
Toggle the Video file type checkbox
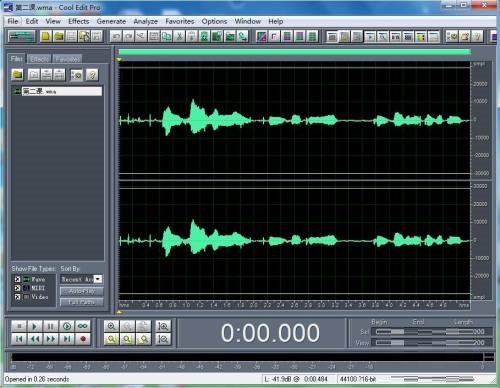[18, 297]
